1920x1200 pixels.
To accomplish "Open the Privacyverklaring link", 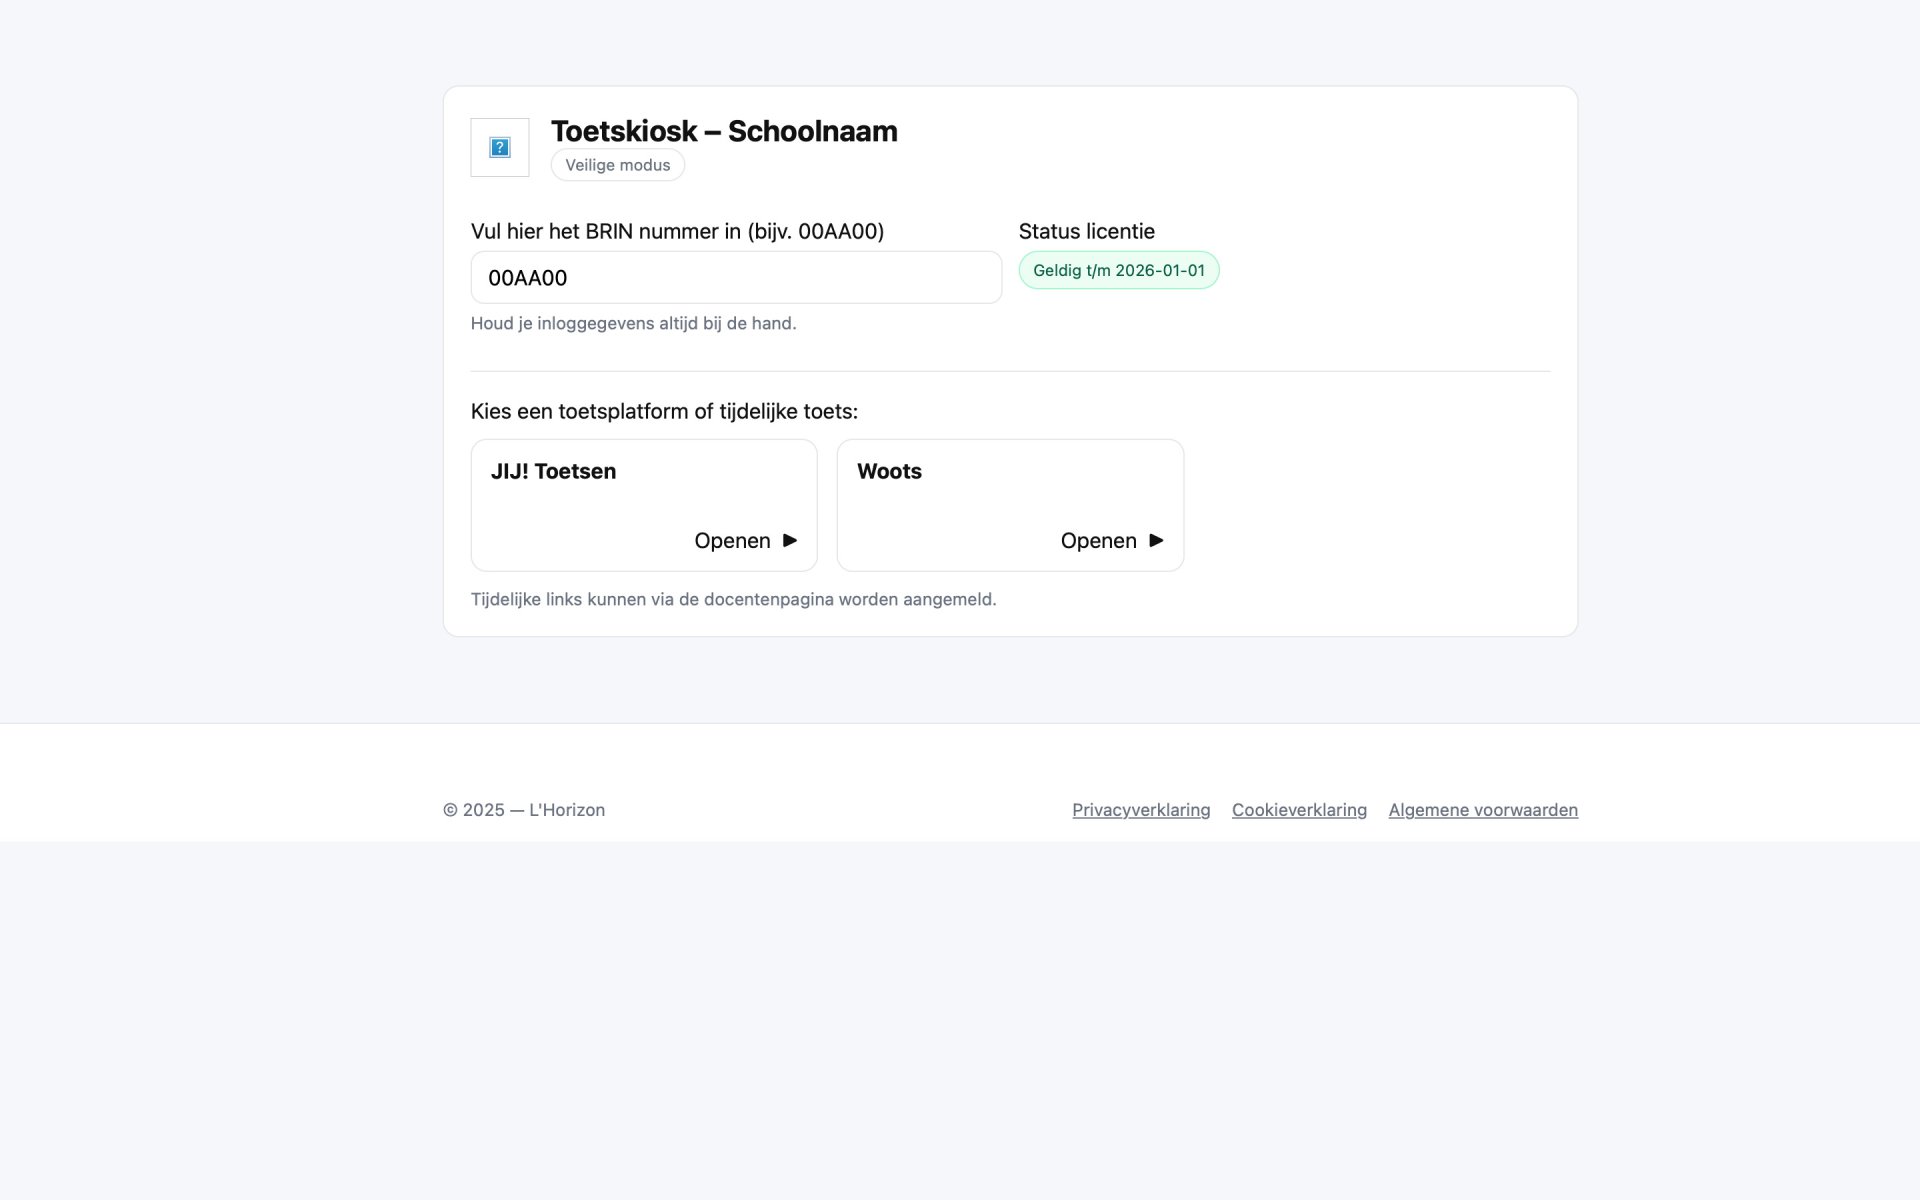I will pos(1140,810).
